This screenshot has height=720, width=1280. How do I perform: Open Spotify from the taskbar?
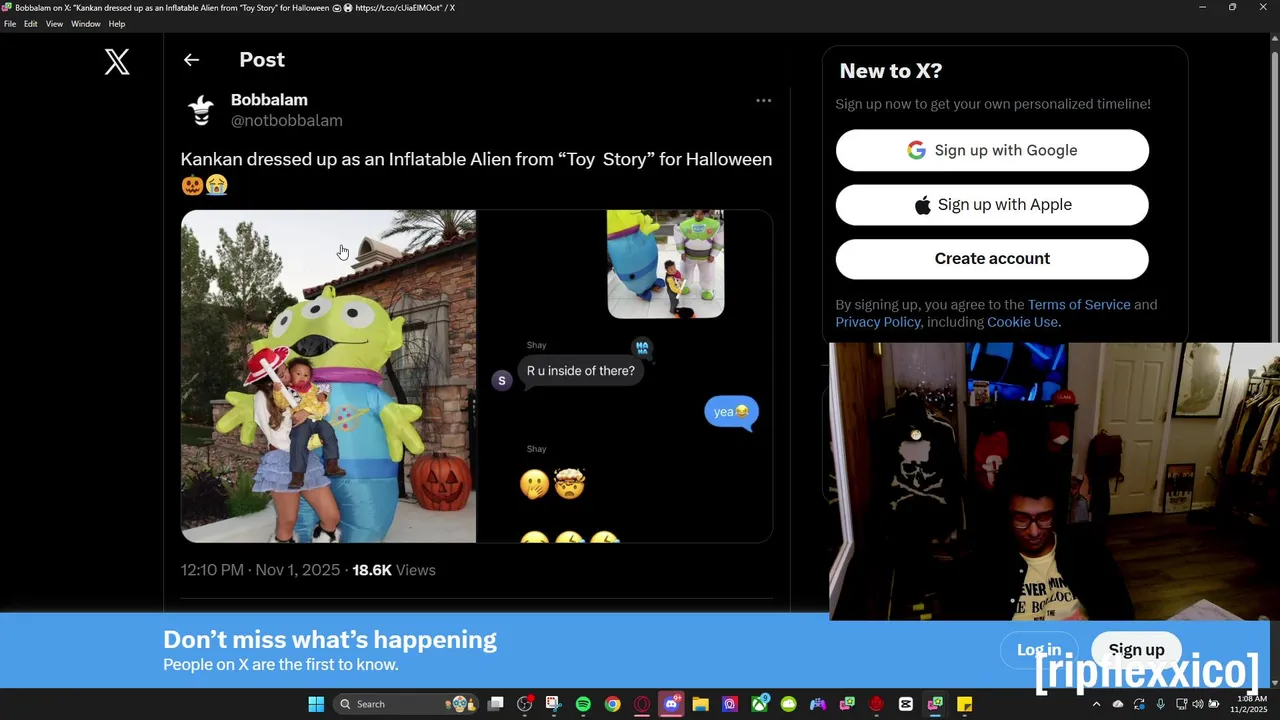click(583, 704)
